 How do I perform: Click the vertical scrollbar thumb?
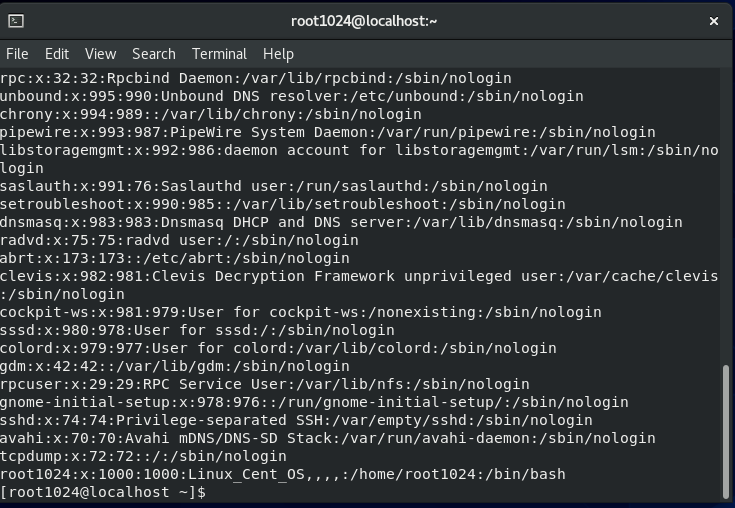[726, 432]
